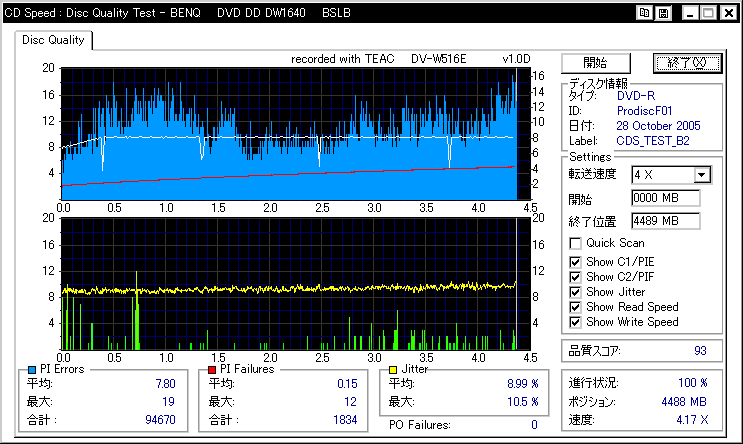743x444 pixels.
Task: Enable the Quick Scan checkbox
Action: (x=575, y=244)
